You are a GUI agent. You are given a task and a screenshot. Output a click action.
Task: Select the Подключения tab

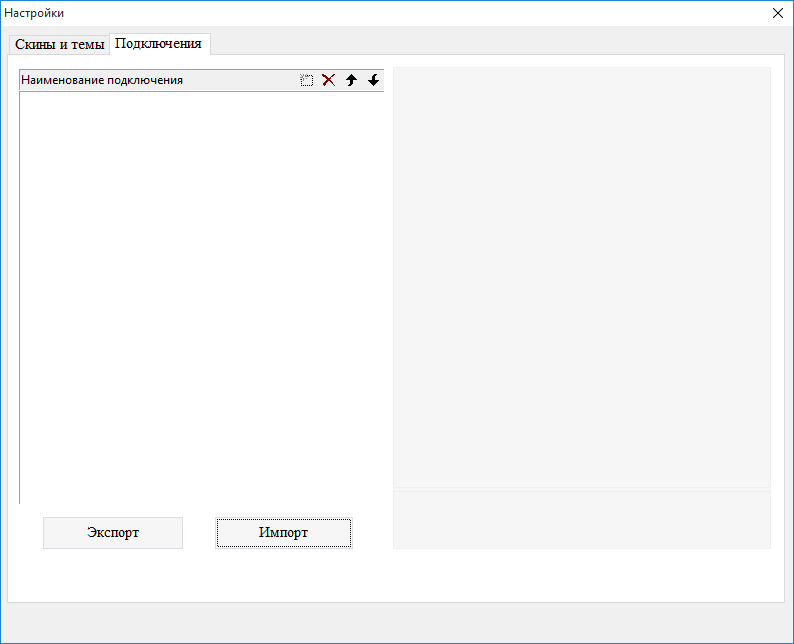[159, 43]
